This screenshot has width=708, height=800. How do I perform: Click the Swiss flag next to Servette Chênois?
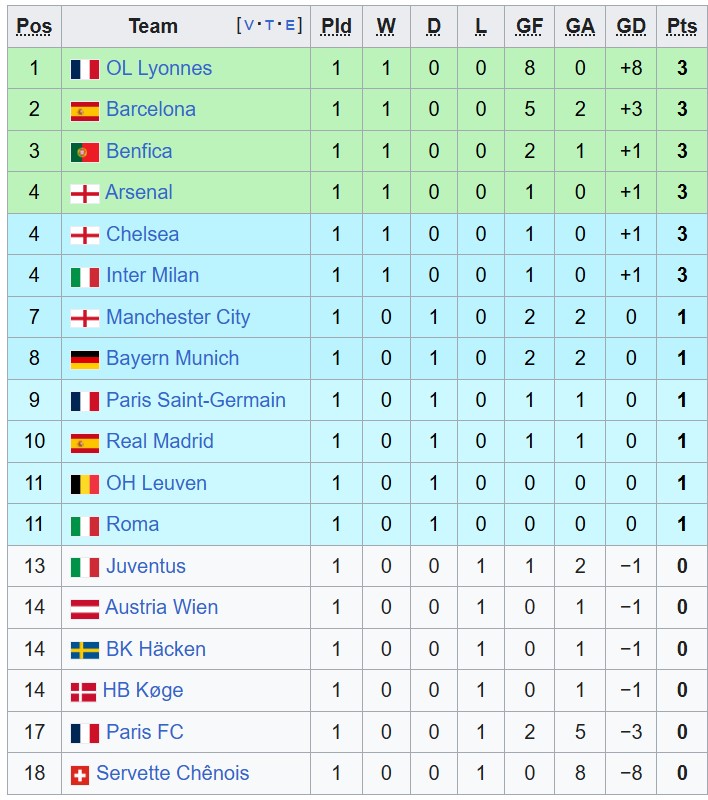[80, 775]
